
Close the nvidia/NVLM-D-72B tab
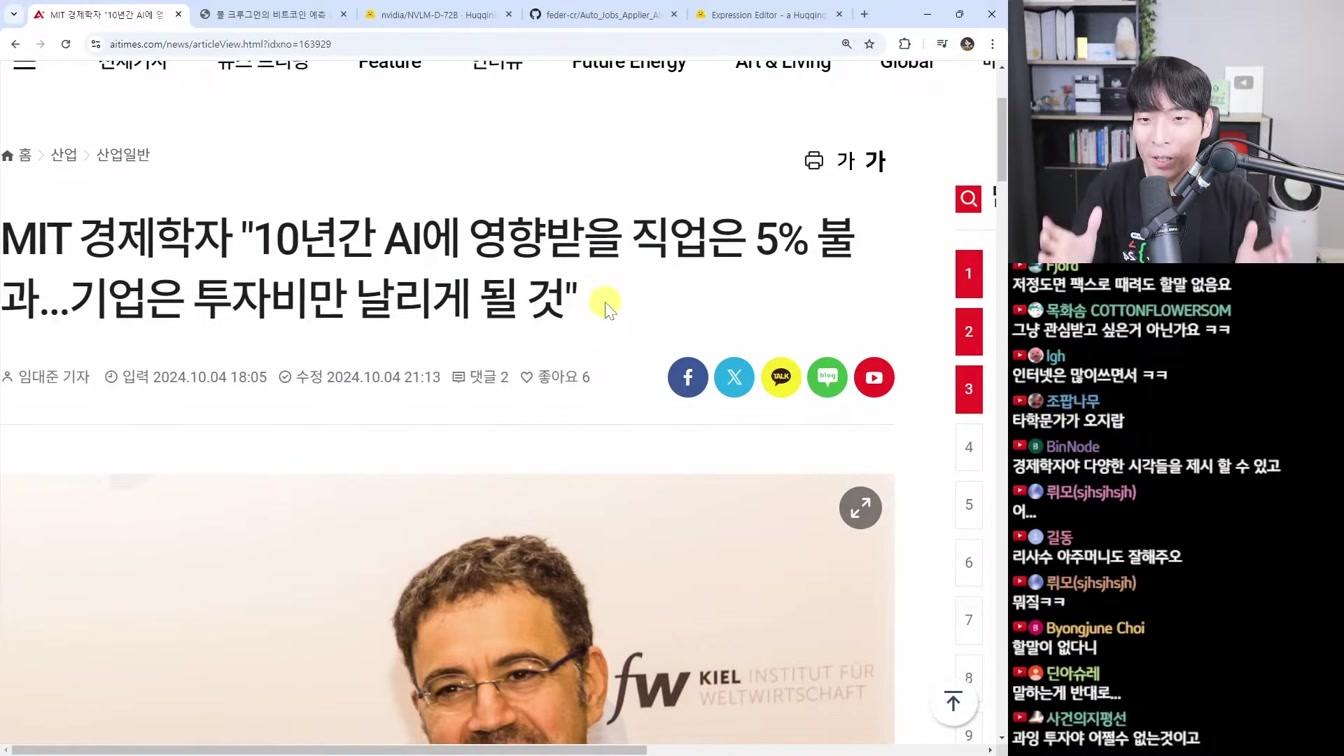click(508, 15)
